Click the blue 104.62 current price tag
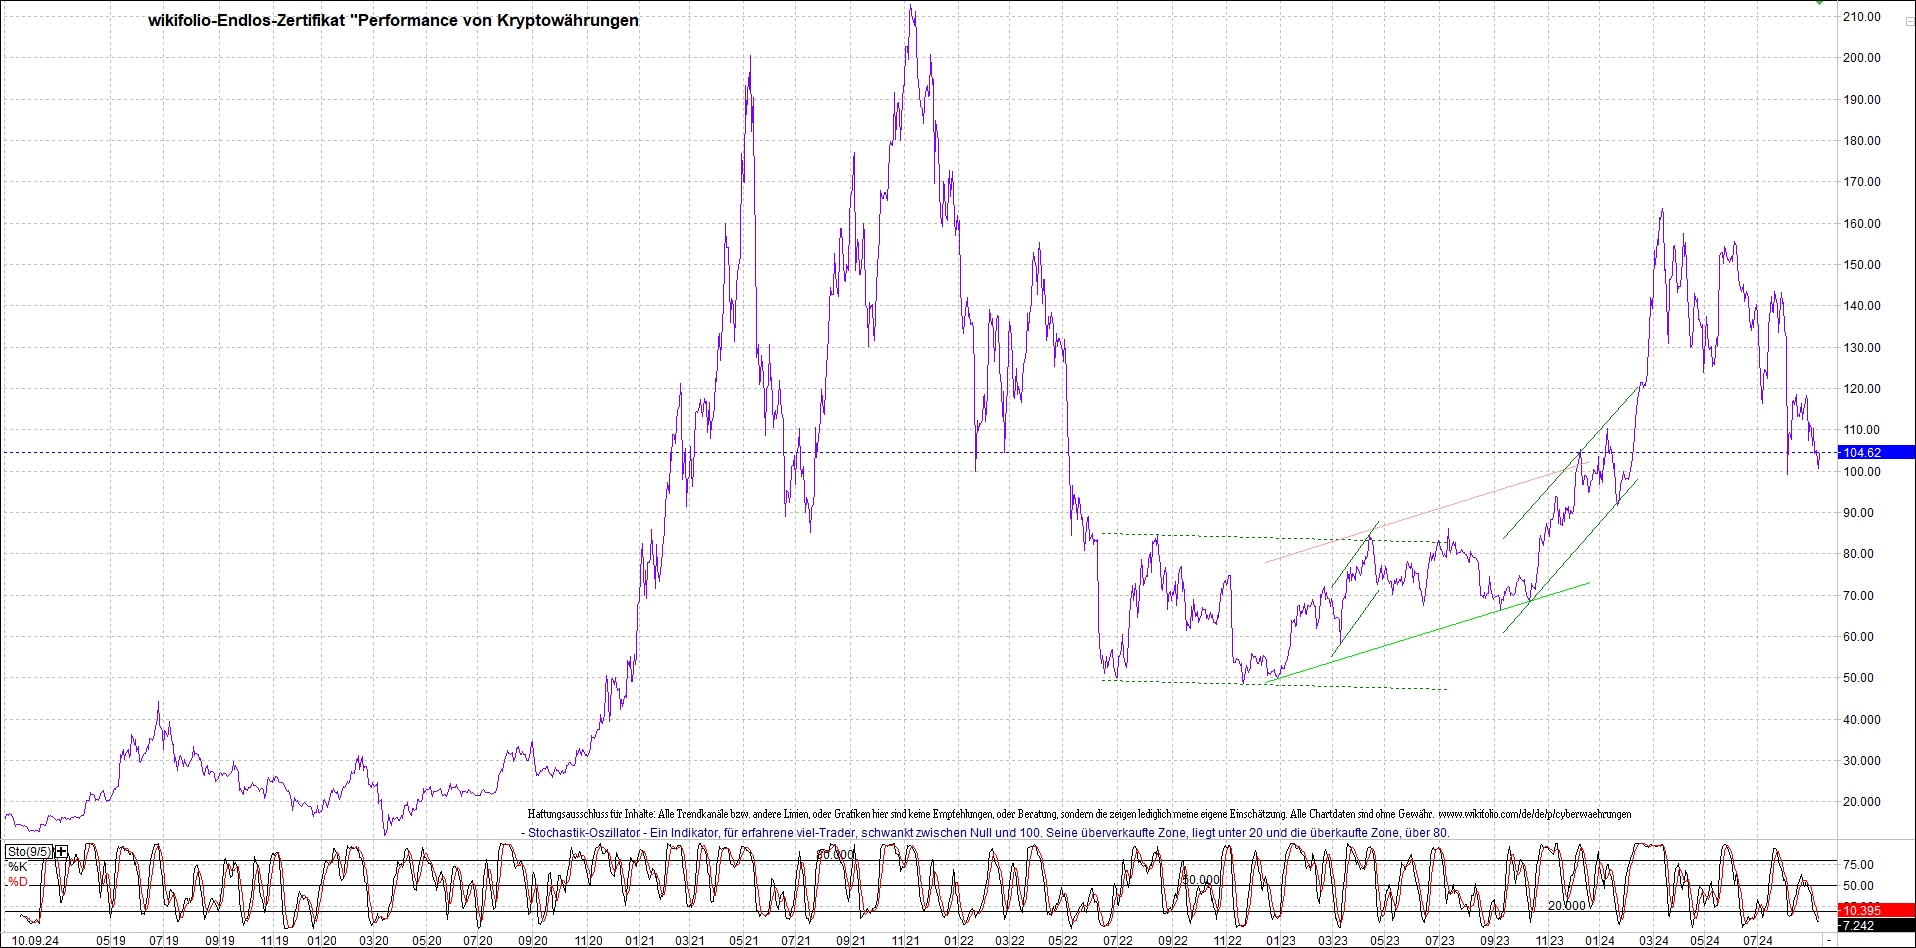The height and width of the screenshot is (948, 1916). click(1876, 453)
